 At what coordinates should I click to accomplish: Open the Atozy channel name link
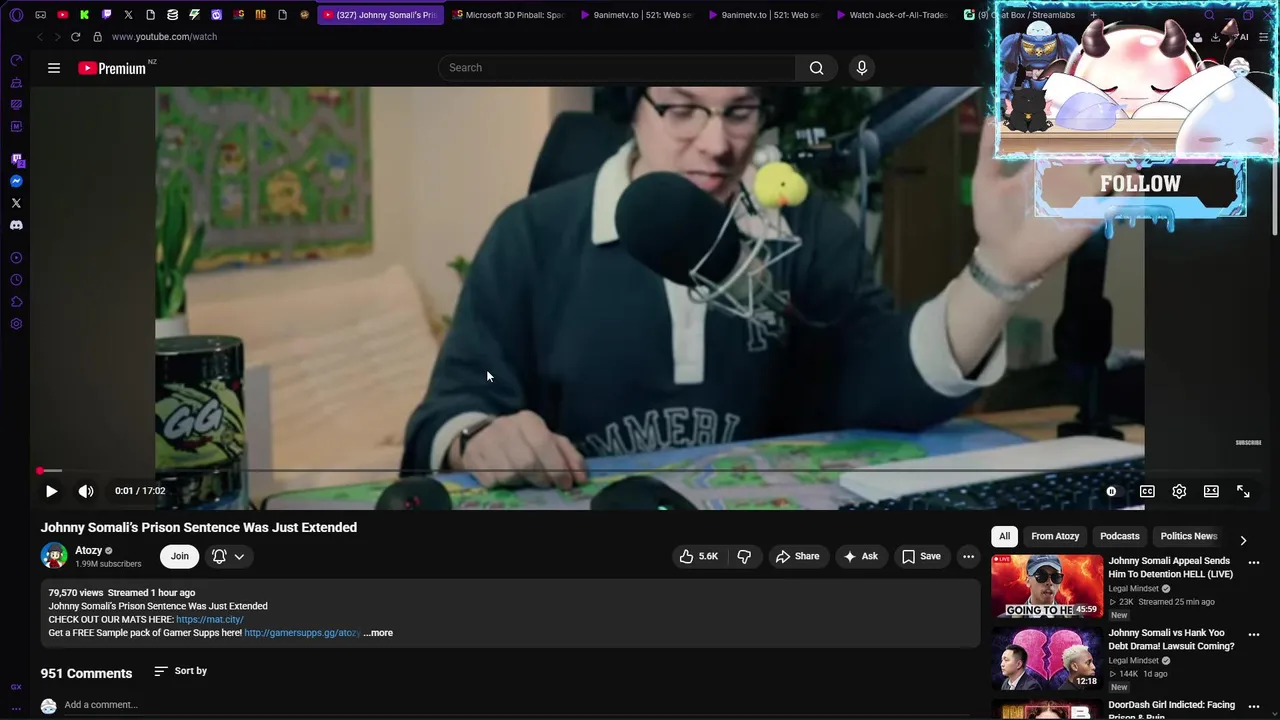click(89, 550)
